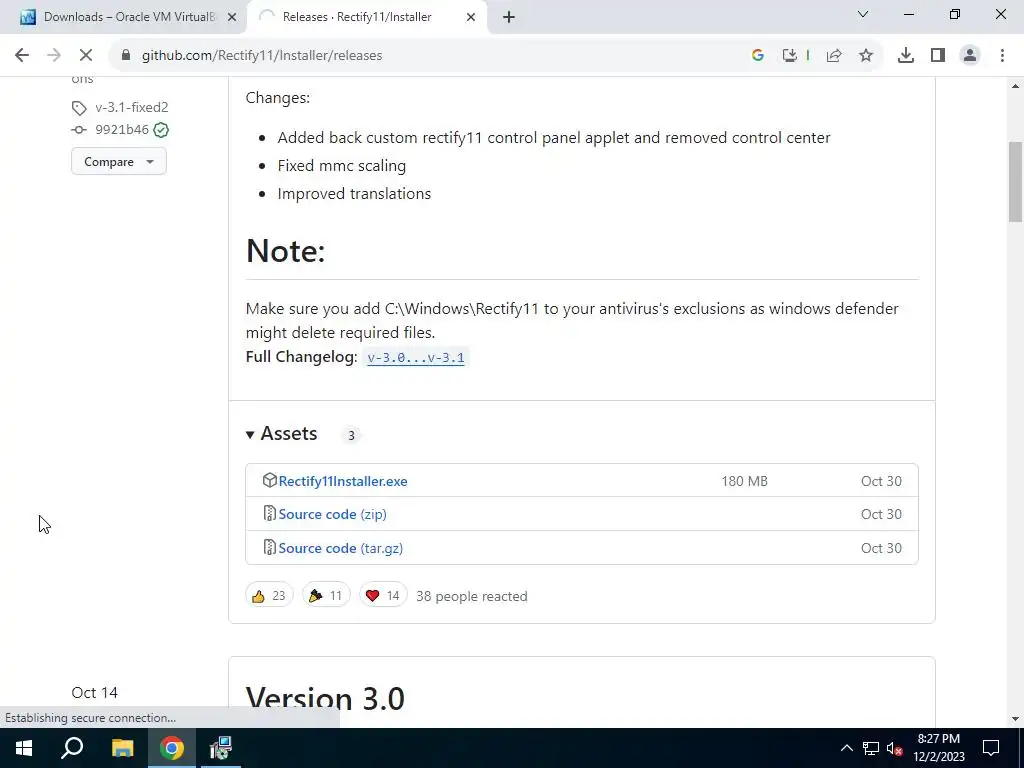The height and width of the screenshot is (768, 1024).
Task: Download Rectify11Installer.exe
Action: coord(343,481)
